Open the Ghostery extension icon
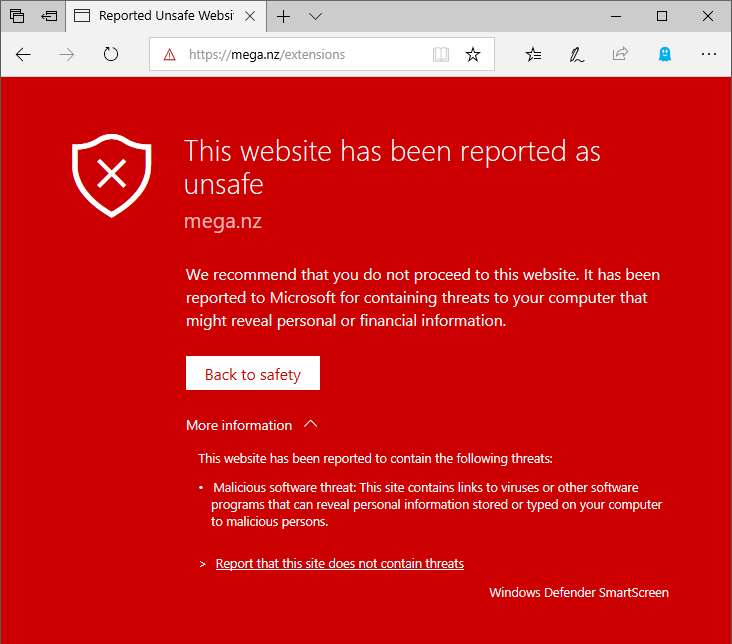Screen dimensions: 732x644 coord(665,55)
